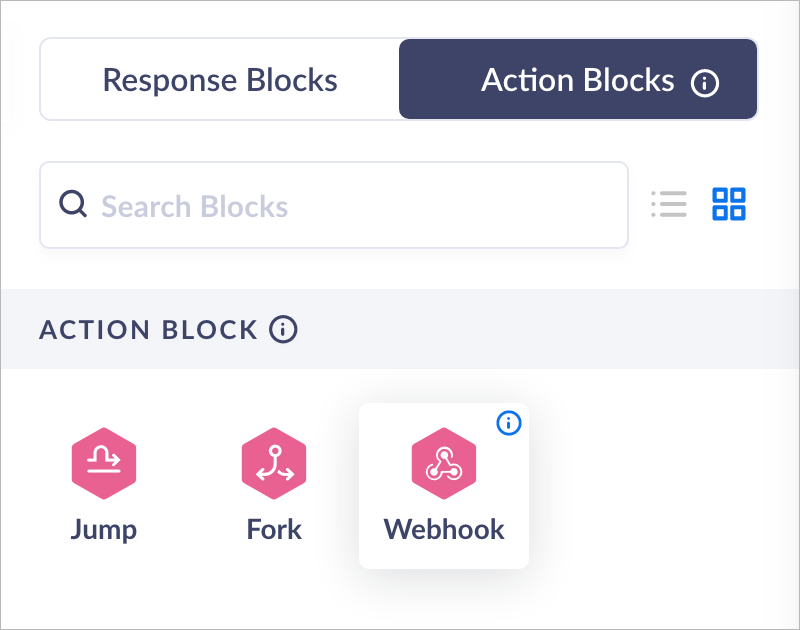Image resolution: width=800 pixels, height=630 pixels.
Task: Click the ACTION BLOCK section heading text
Action: (x=148, y=329)
